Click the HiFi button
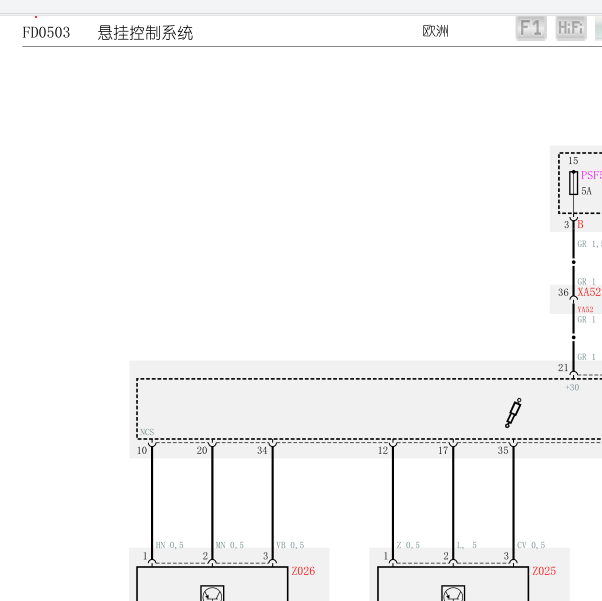This screenshot has height=601, width=602. coord(571,28)
